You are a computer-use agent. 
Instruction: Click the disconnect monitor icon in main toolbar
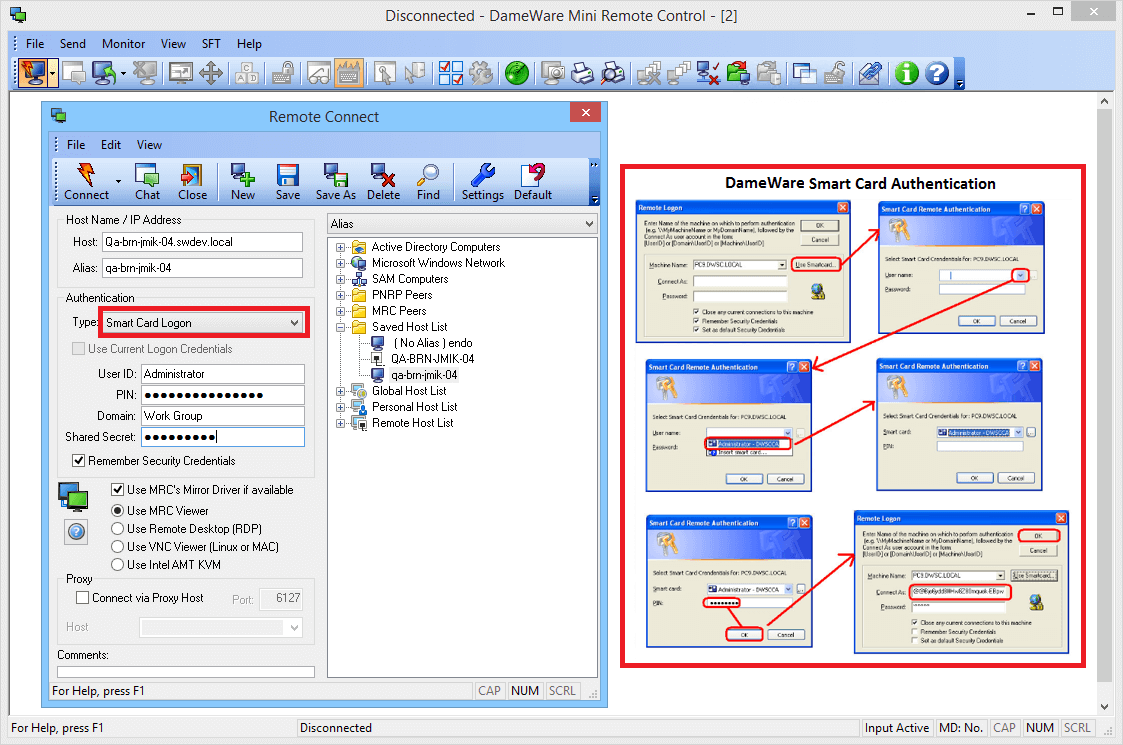click(x=145, y=73)
